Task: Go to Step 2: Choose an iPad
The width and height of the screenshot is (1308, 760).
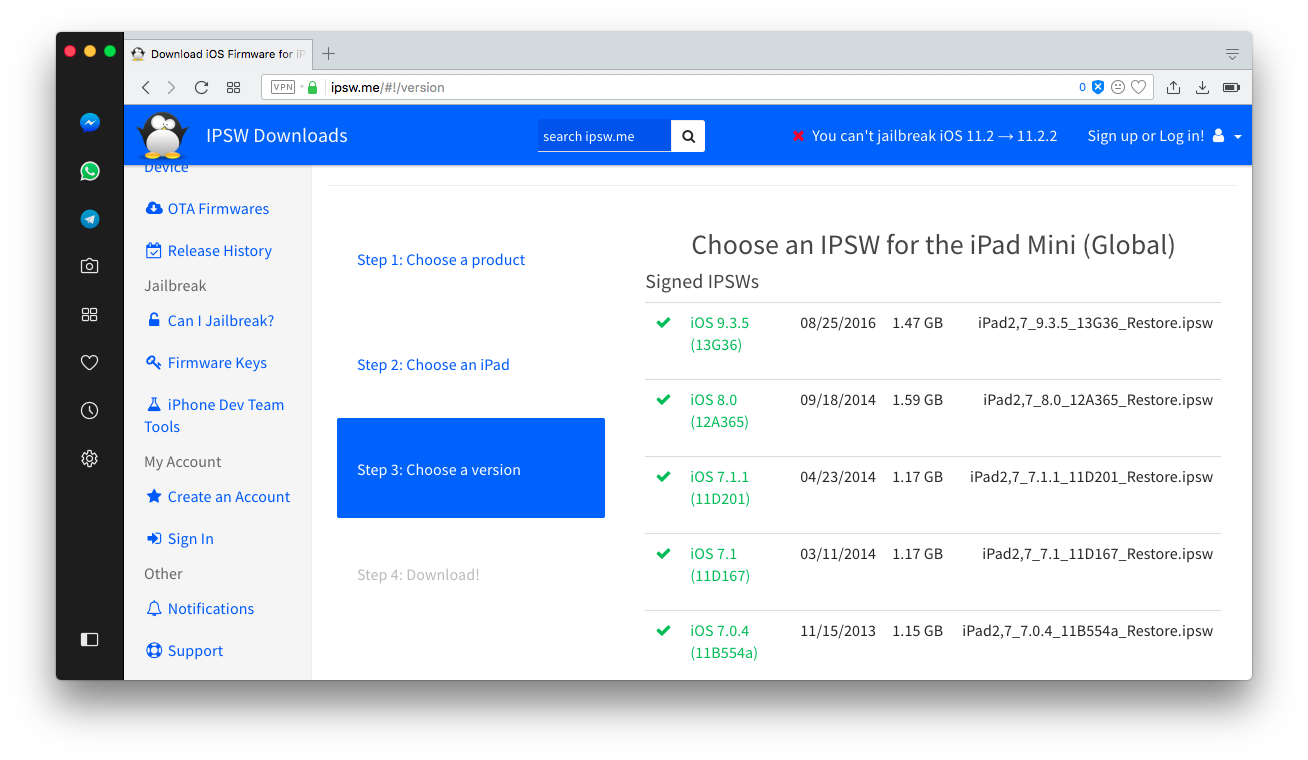Action: 433,365
